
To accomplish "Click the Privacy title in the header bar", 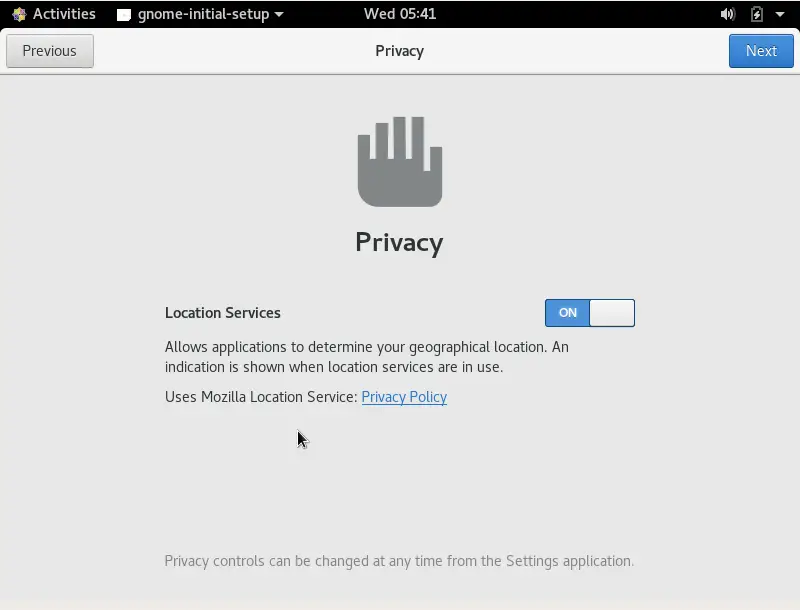I will 399,51.
